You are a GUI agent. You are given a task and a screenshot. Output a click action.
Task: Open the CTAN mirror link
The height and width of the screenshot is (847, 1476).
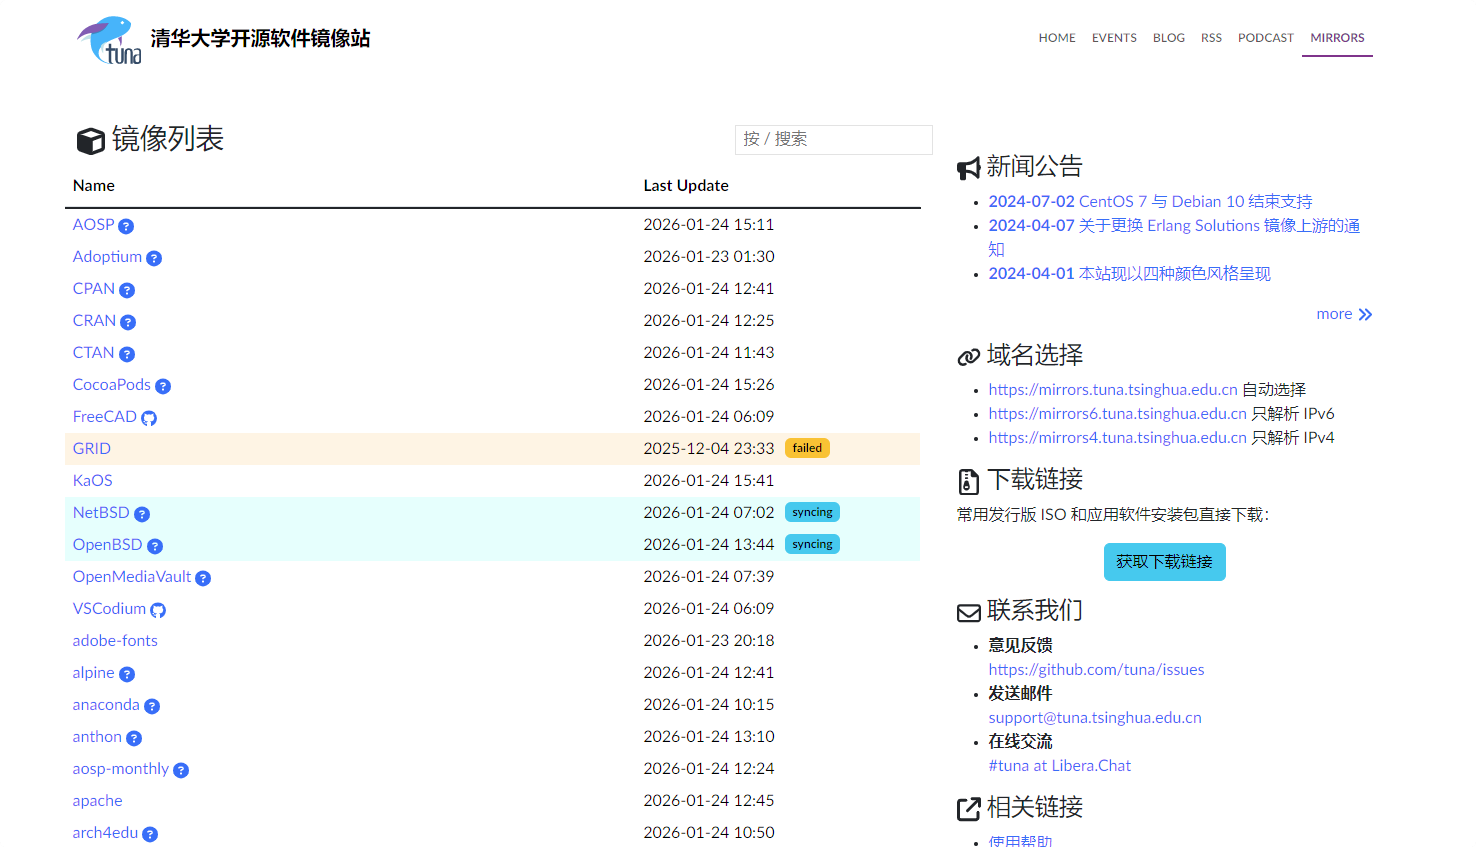(x=94, y=353)
